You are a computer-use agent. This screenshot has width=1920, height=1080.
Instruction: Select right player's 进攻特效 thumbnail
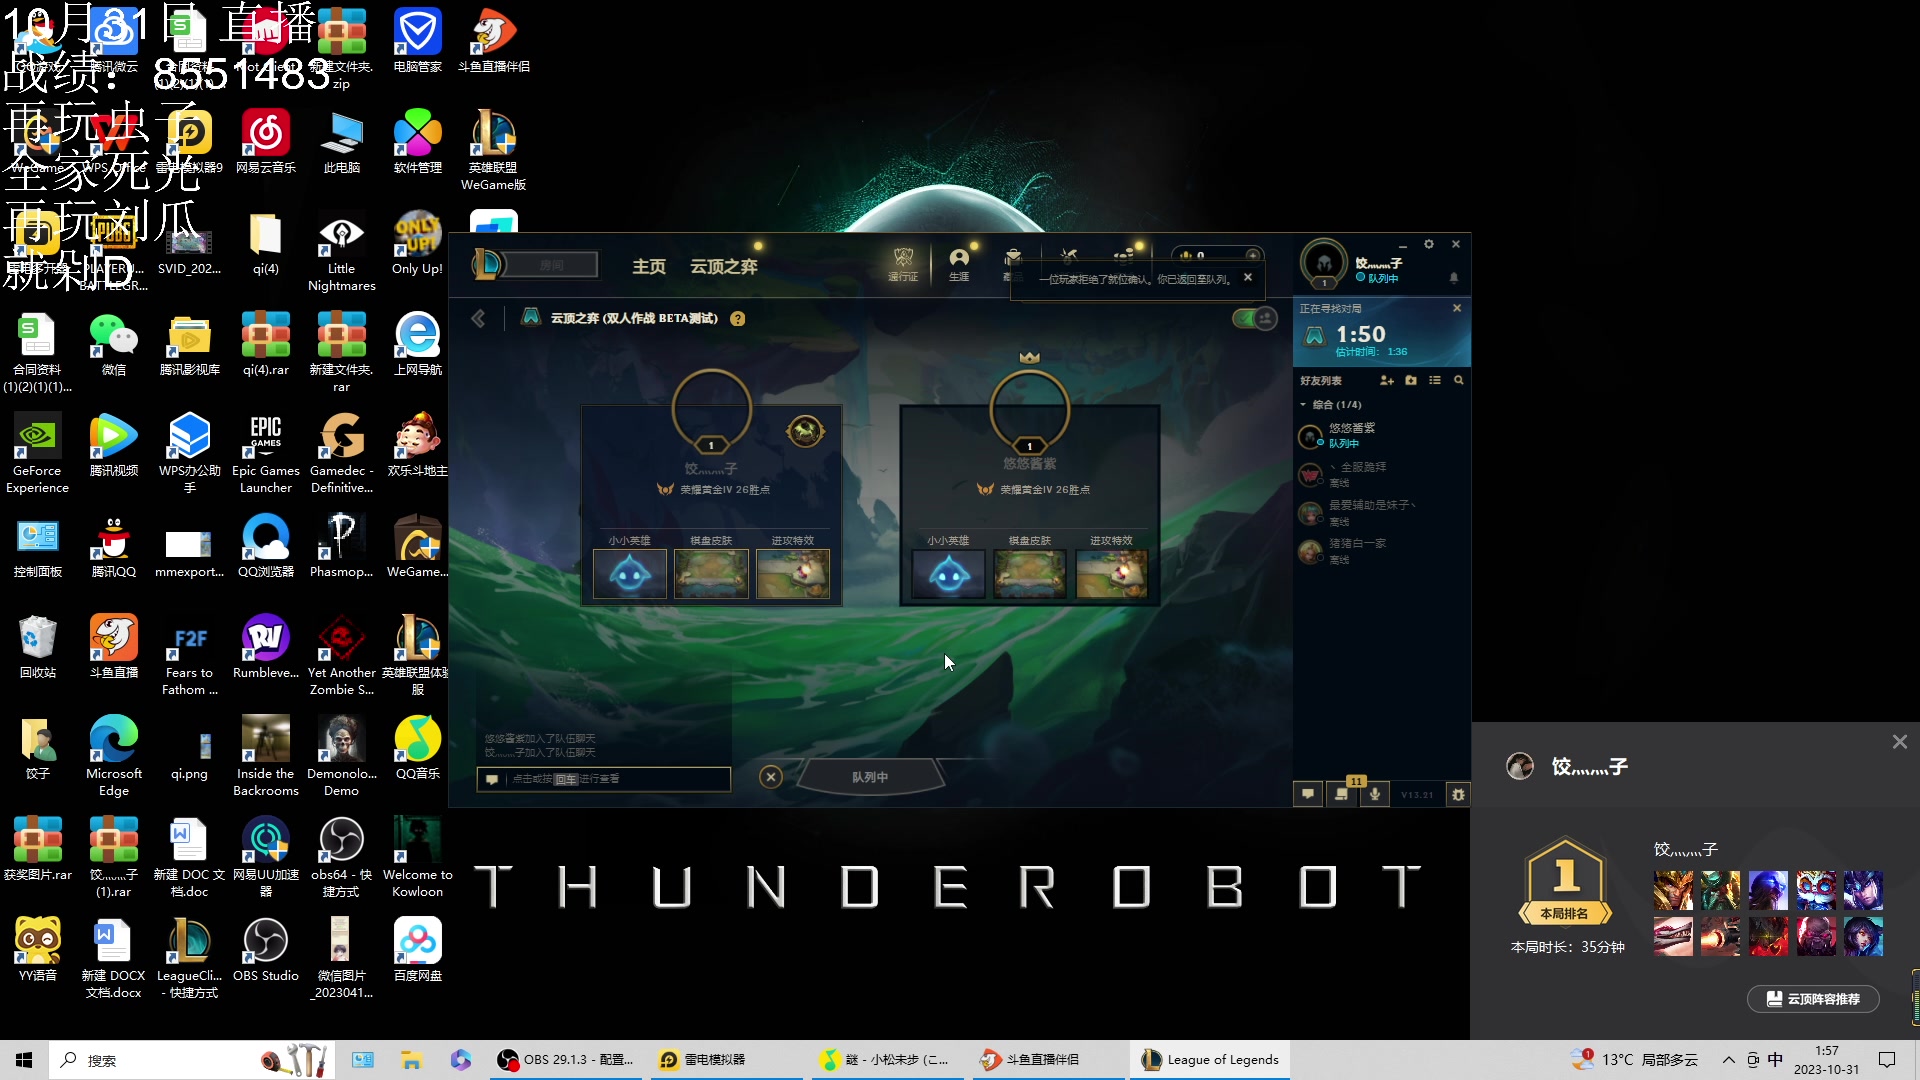[1111, 574]
